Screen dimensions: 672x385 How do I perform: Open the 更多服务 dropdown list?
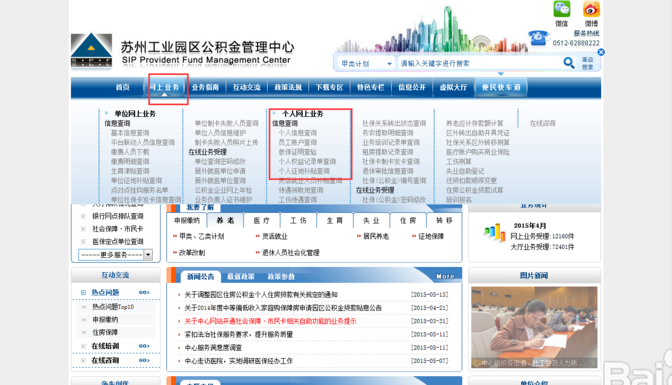click(115, 255)
